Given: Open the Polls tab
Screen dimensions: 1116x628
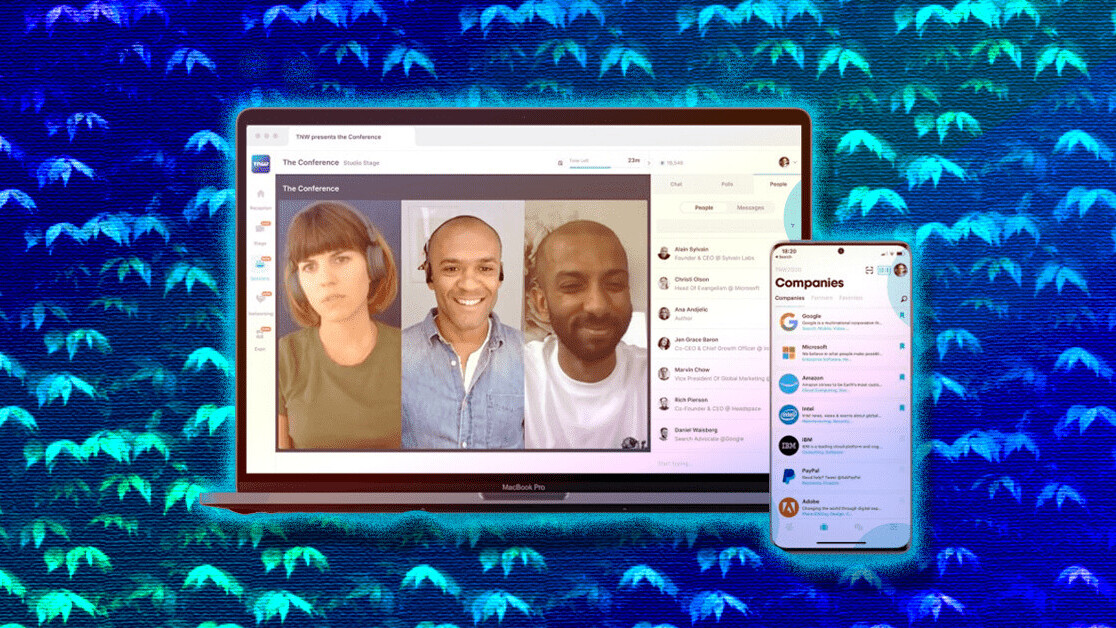Looking at the screenshot, I should click(727, 184).
